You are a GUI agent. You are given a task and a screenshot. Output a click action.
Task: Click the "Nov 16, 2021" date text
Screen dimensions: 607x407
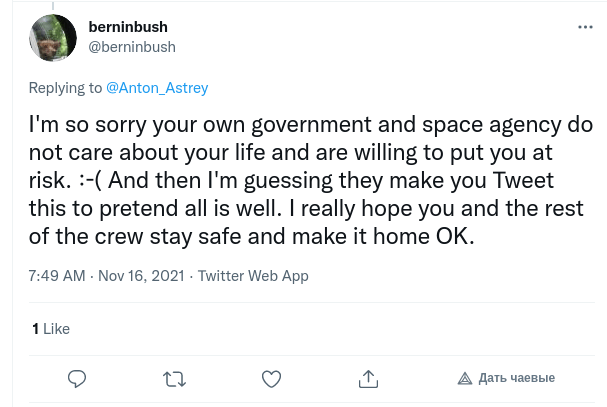point(142,275)
